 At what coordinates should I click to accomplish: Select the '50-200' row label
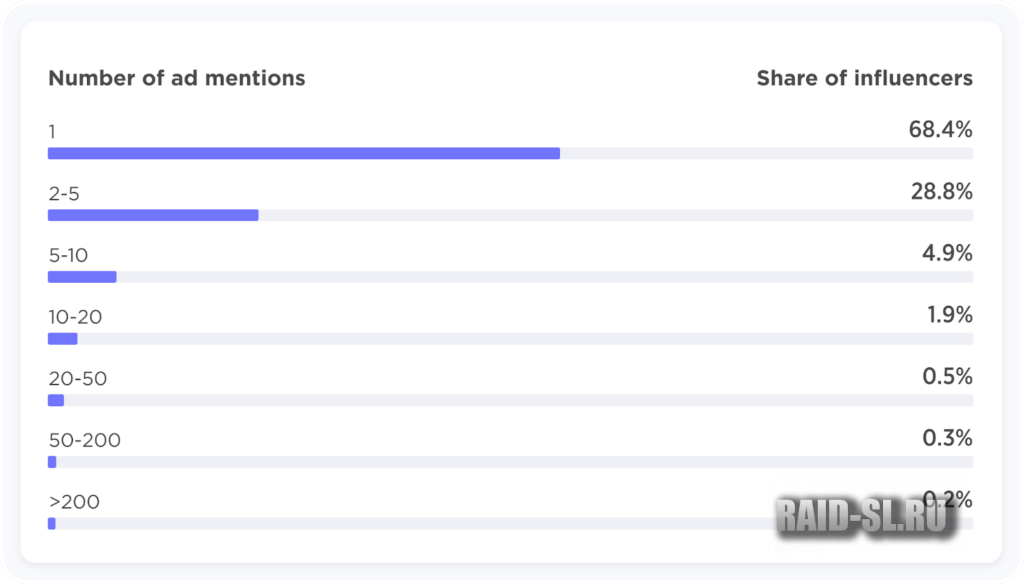point(84,441)
